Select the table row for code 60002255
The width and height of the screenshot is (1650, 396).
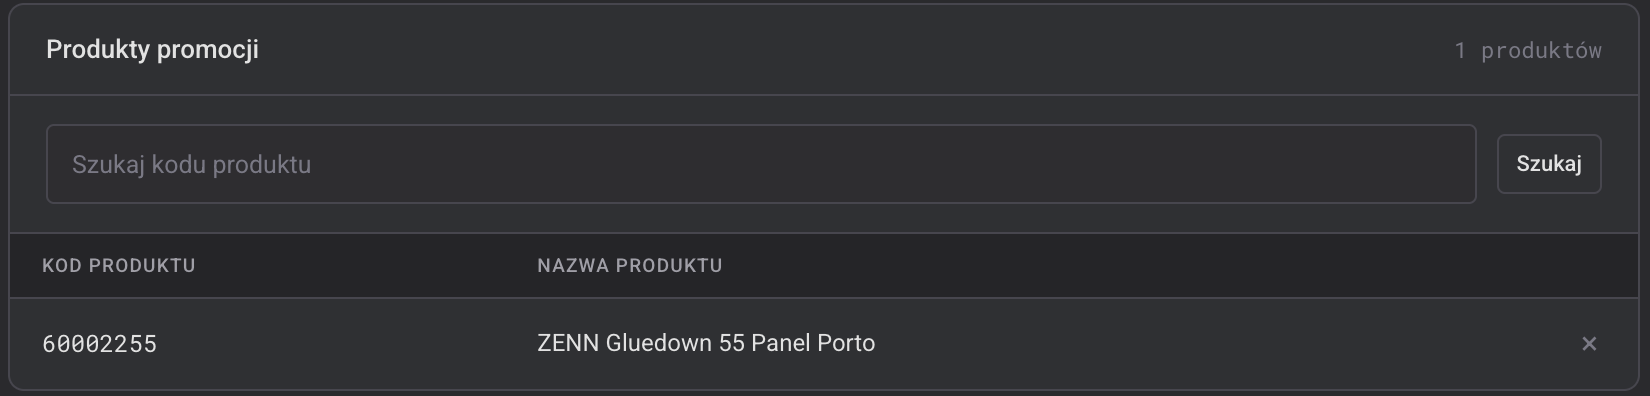[825, 344]
